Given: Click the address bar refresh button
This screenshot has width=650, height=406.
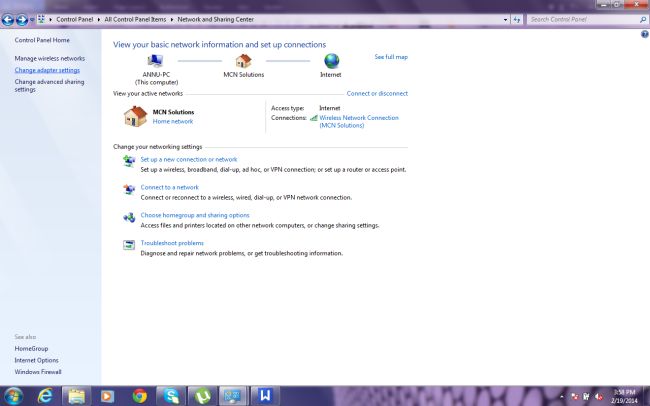Looking at the screenshot, I should click(x=517, y=19).
